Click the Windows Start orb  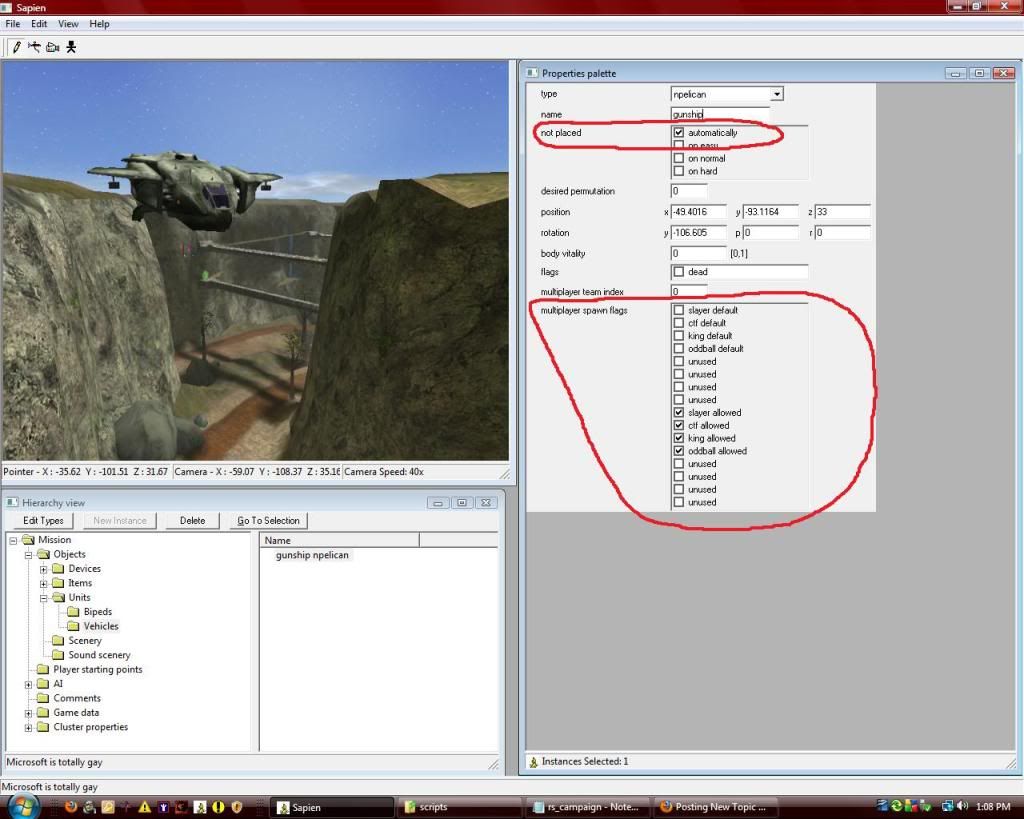(x=24, y=807)
